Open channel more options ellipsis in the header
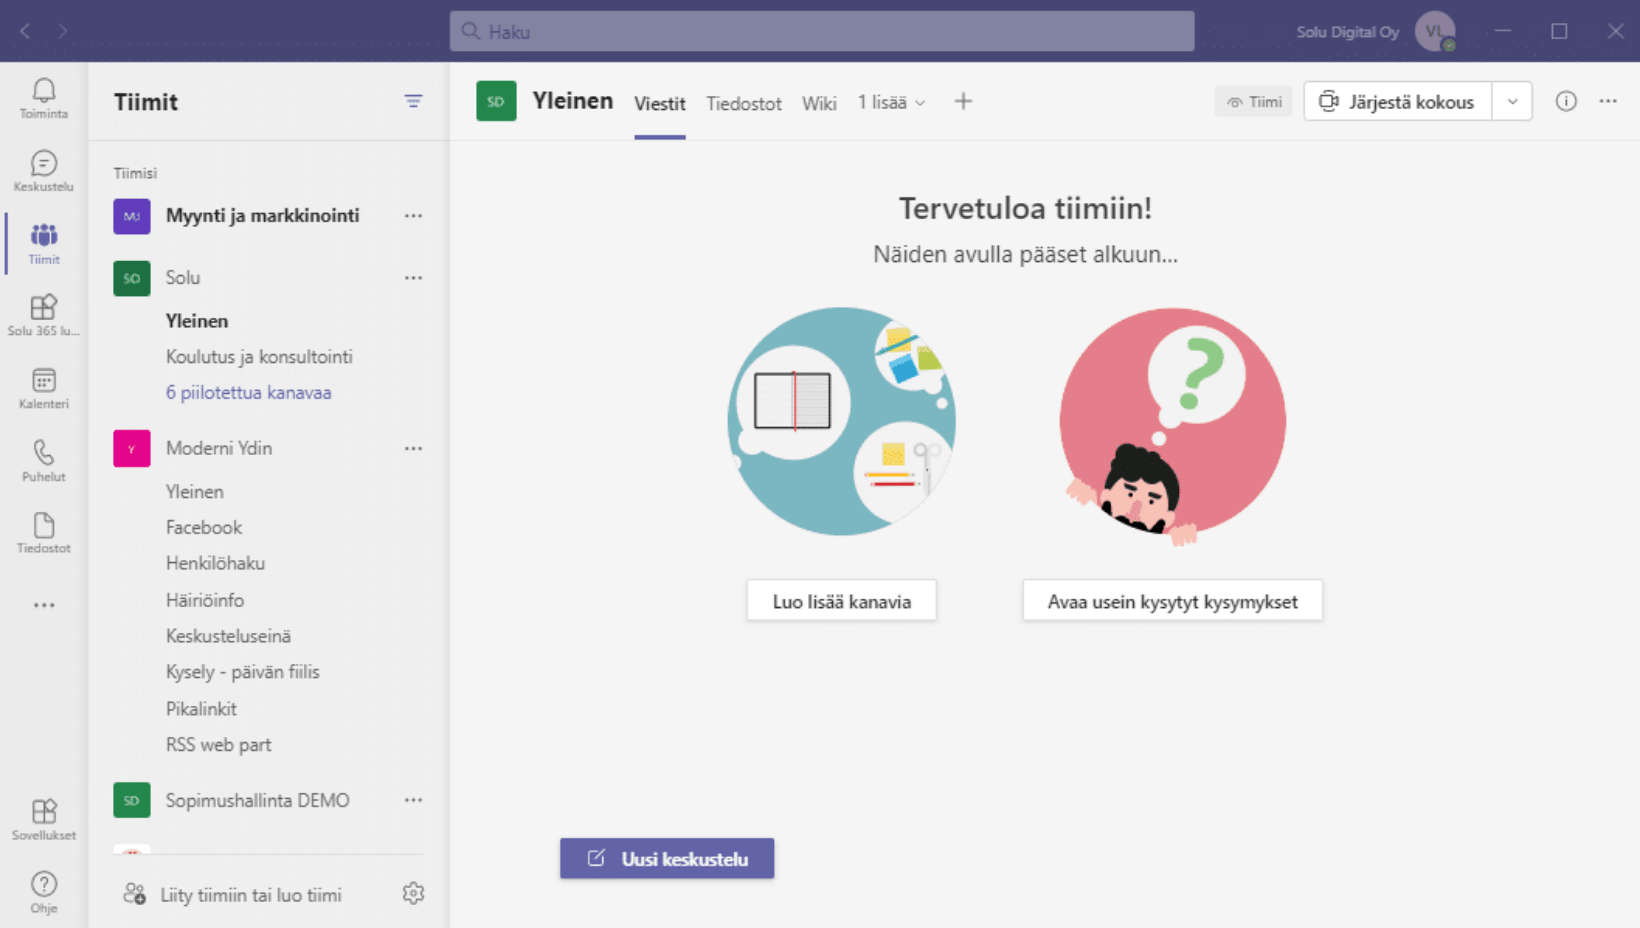This screenshot has width=1640, height=928. tap(1608, 101)
